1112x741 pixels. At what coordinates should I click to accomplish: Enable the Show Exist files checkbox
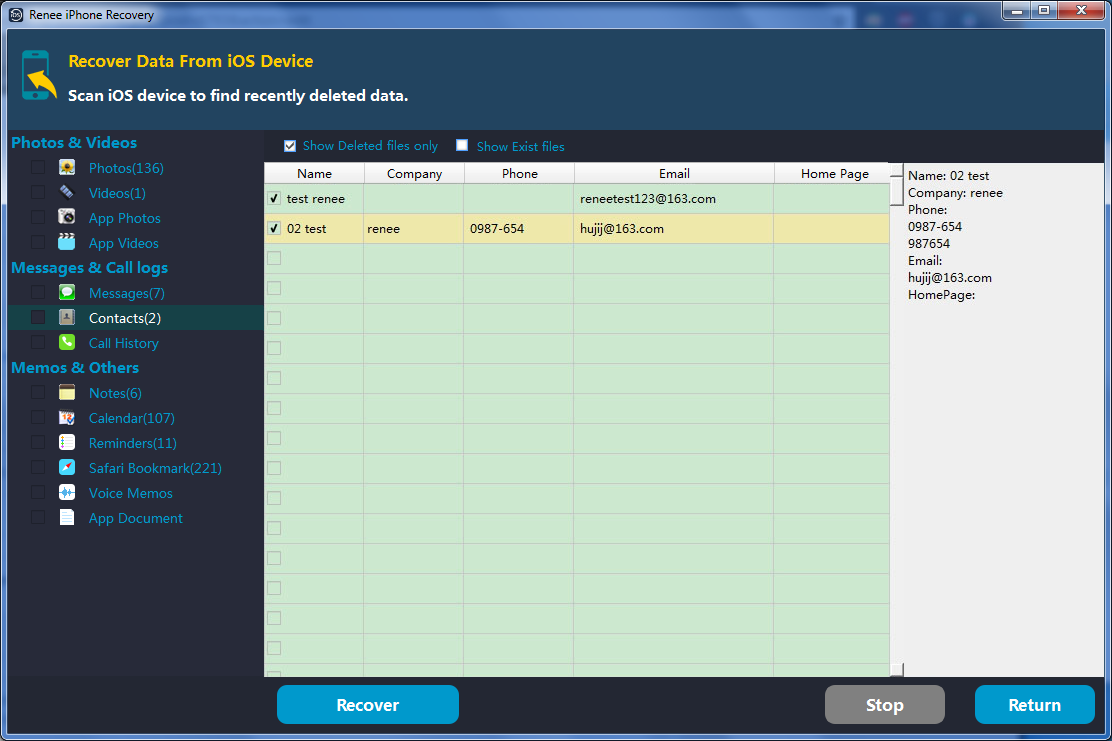coord(462,146)
